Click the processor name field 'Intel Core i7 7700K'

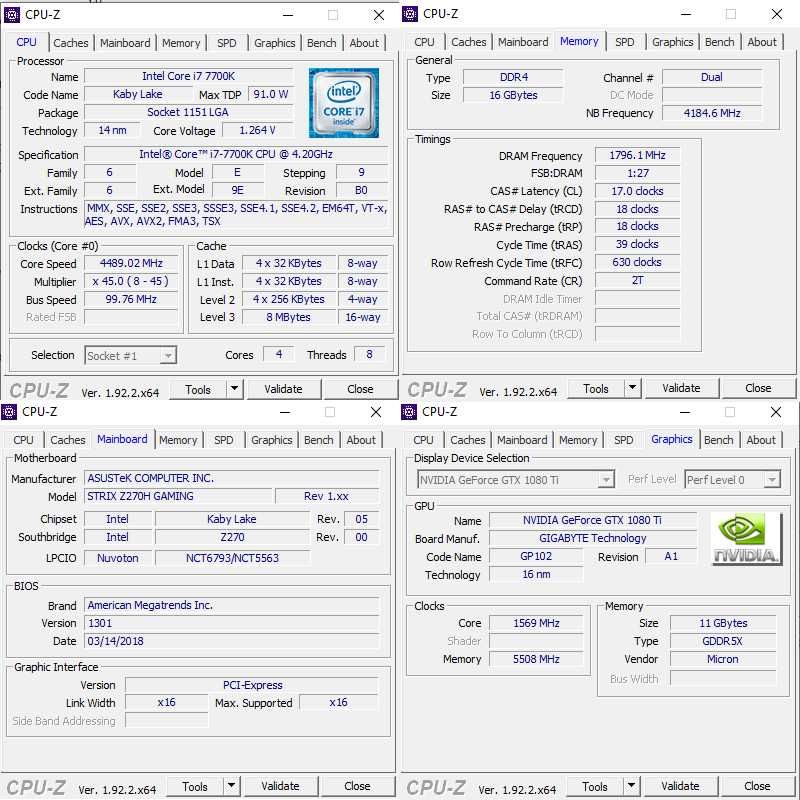tap(188, 76)
